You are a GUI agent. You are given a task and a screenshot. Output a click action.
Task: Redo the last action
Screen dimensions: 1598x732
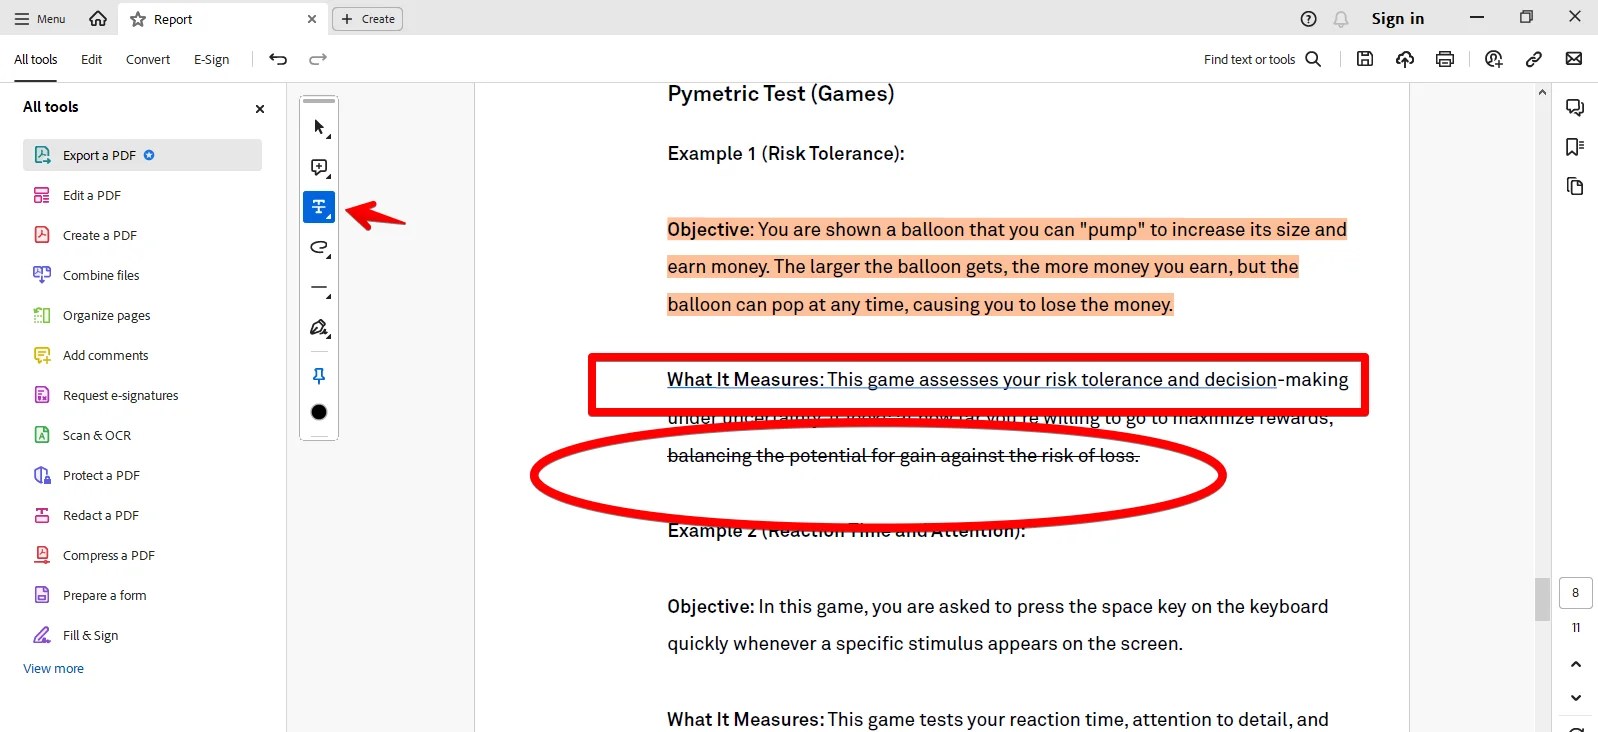(318, 59)
